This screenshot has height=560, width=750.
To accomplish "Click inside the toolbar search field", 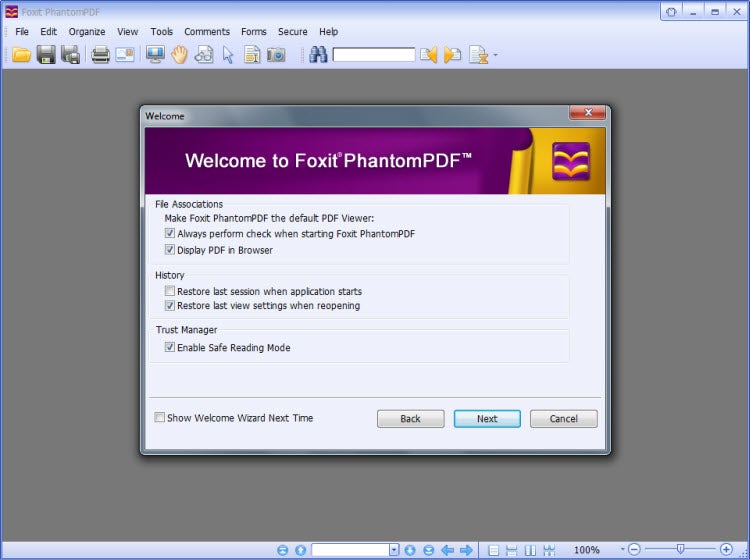I will click(374, 55).
